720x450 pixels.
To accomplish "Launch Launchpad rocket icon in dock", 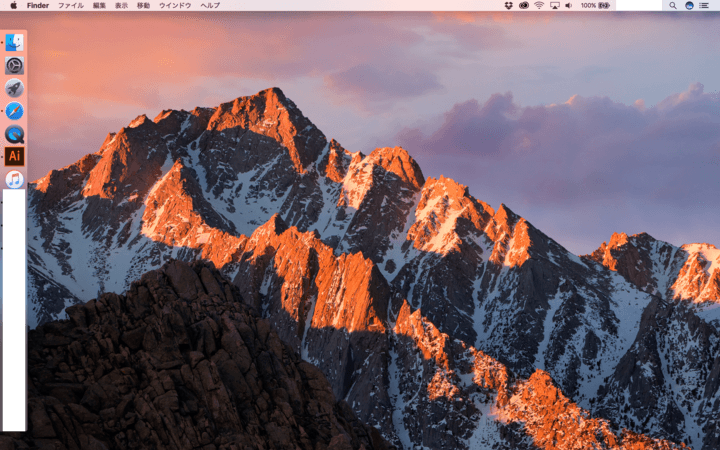I will click(14, 88).
